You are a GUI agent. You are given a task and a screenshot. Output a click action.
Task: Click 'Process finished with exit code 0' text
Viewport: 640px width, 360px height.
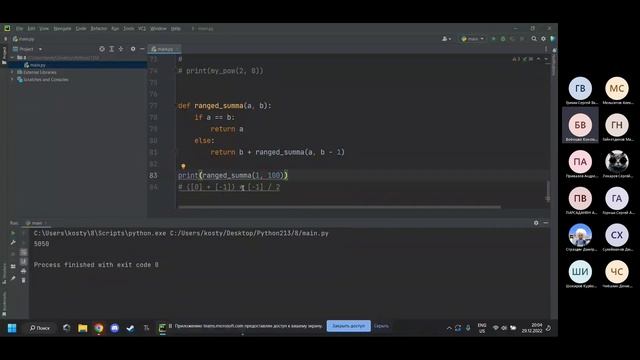(x=96, y=265)
